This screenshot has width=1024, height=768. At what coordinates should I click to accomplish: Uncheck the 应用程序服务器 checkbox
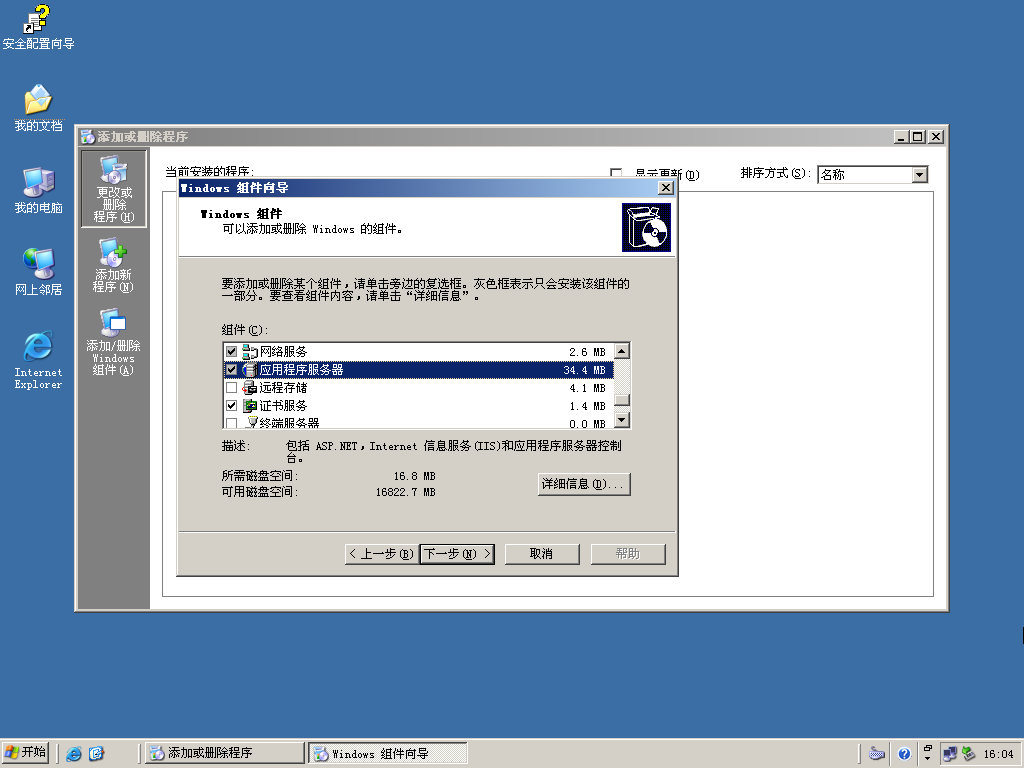231,370
